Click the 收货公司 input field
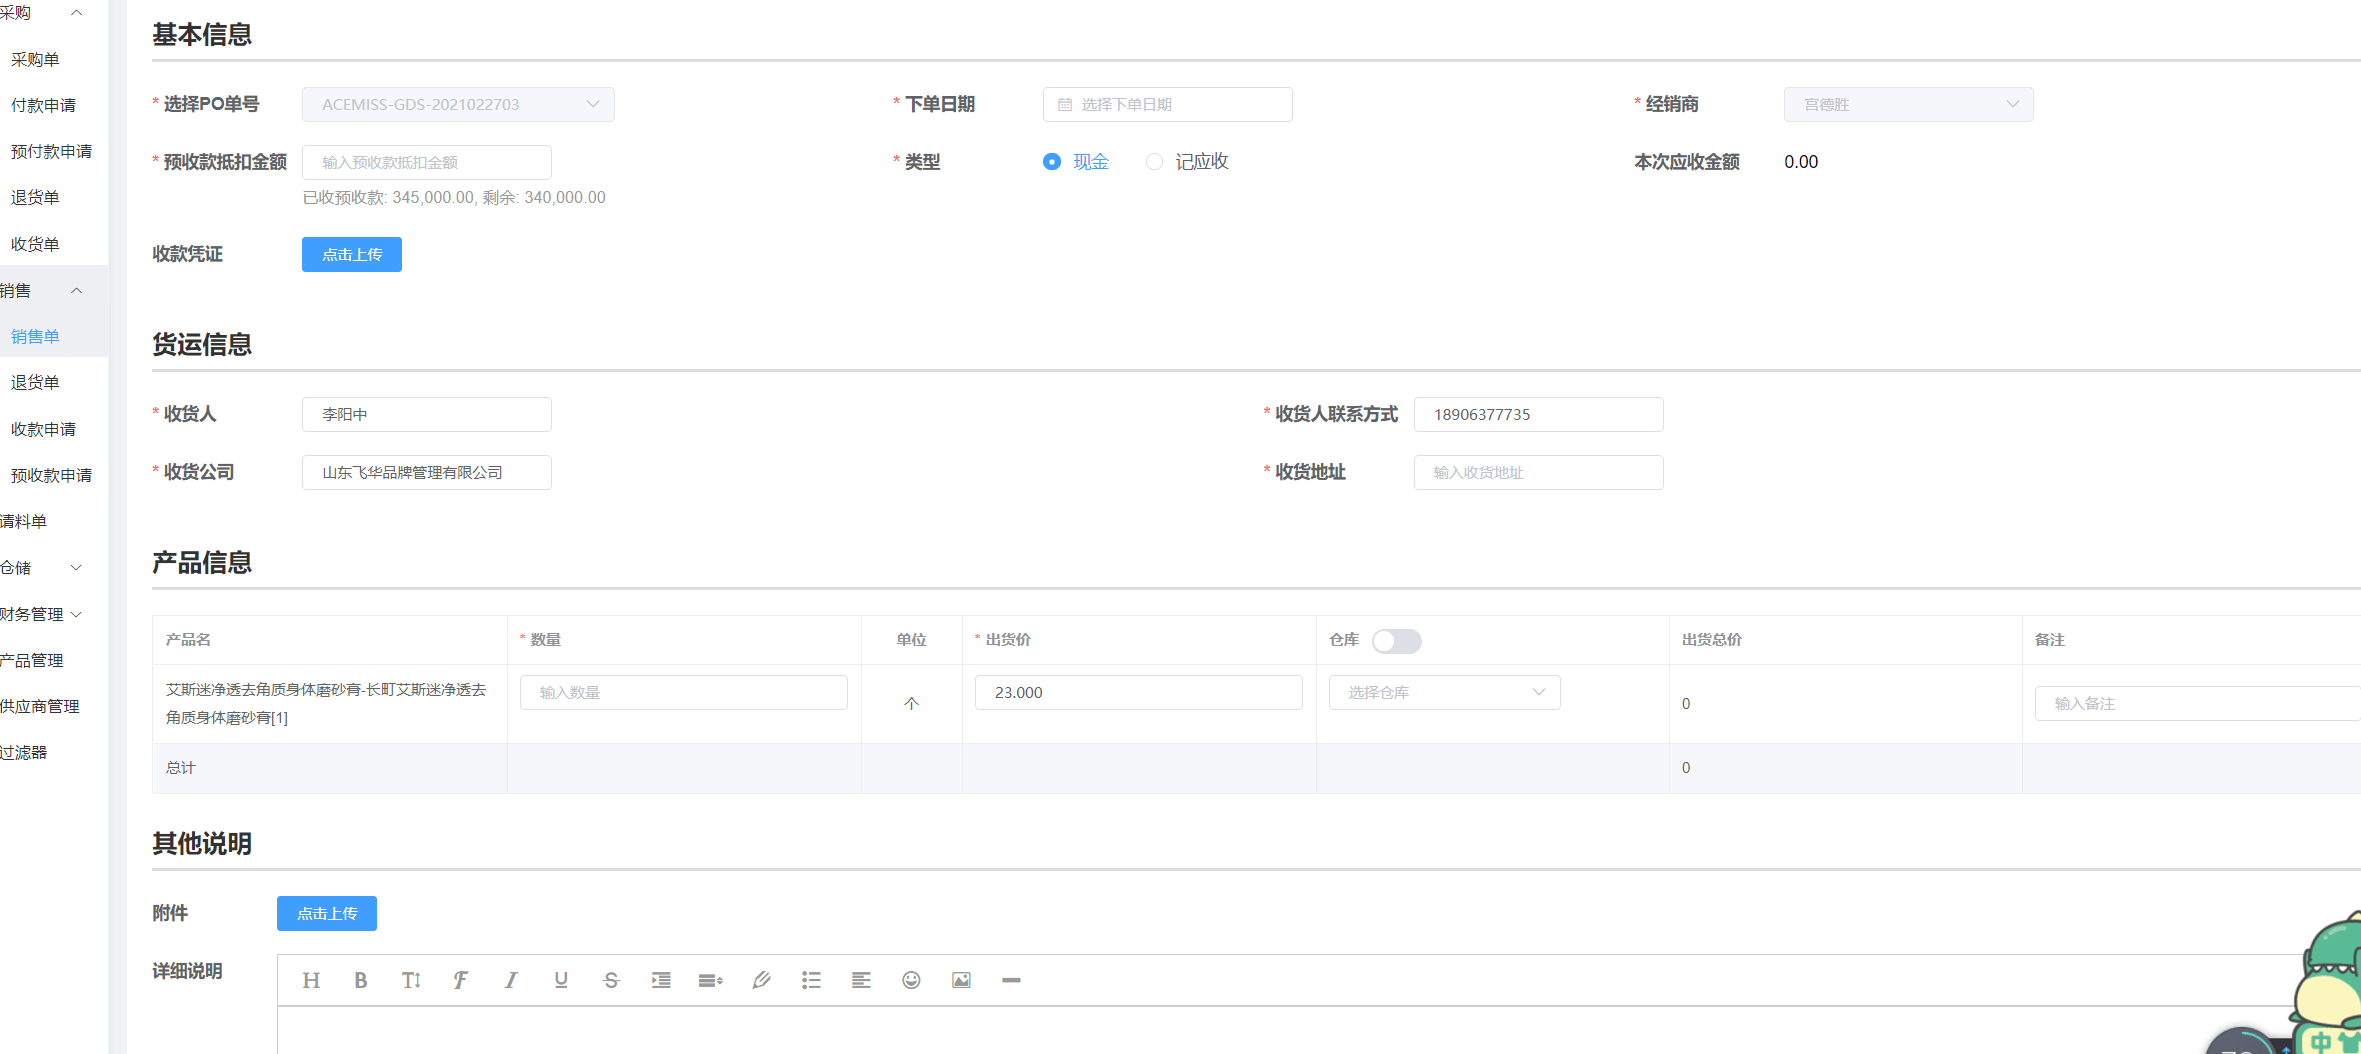The height and width of the screenshot is (1054, 2361). [427, 473]
